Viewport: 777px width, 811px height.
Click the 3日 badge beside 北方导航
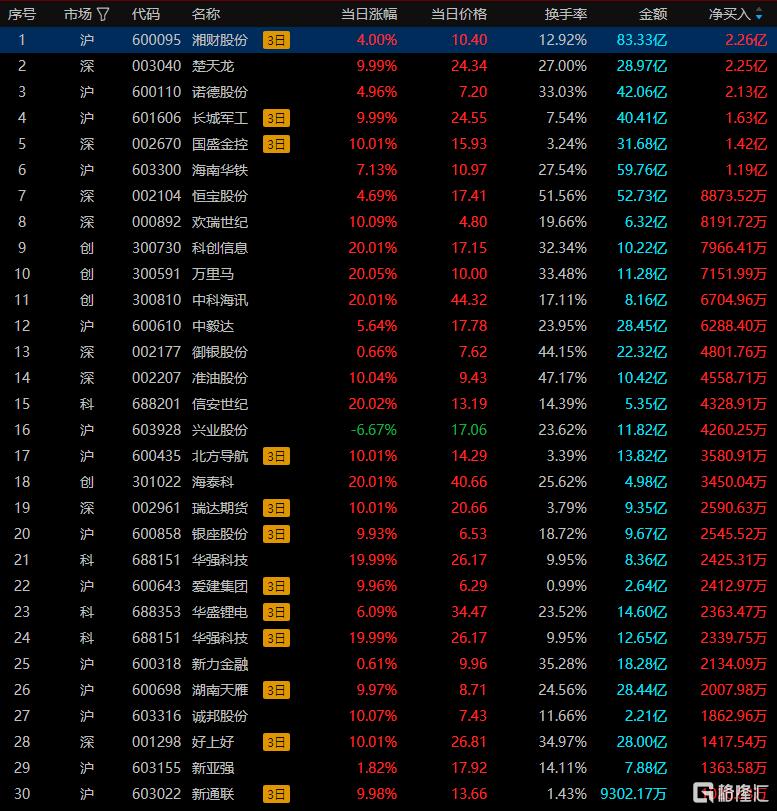(276, 456)
